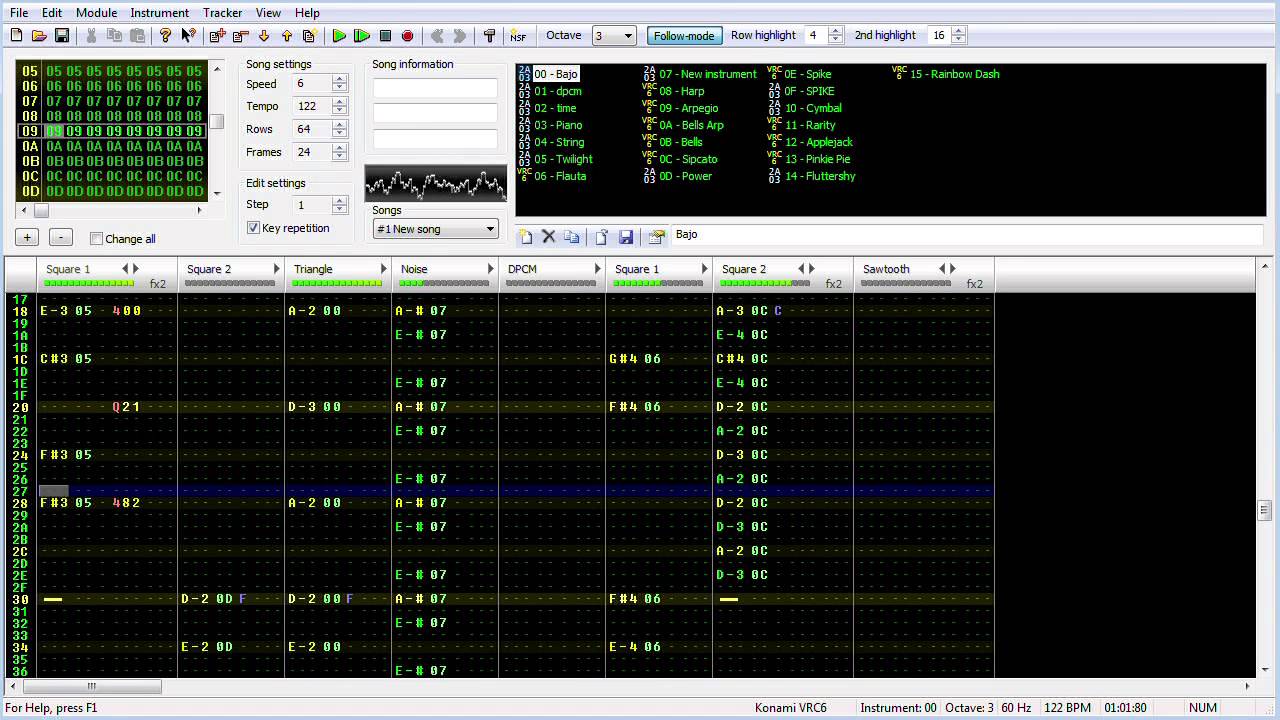Click the instrument name field 'Bajo'
Screen dimensions: 1280x720
(x=967, y=234)
